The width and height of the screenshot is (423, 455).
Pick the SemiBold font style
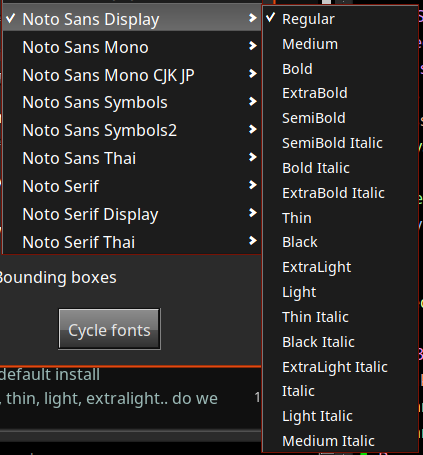click(340, 118)
